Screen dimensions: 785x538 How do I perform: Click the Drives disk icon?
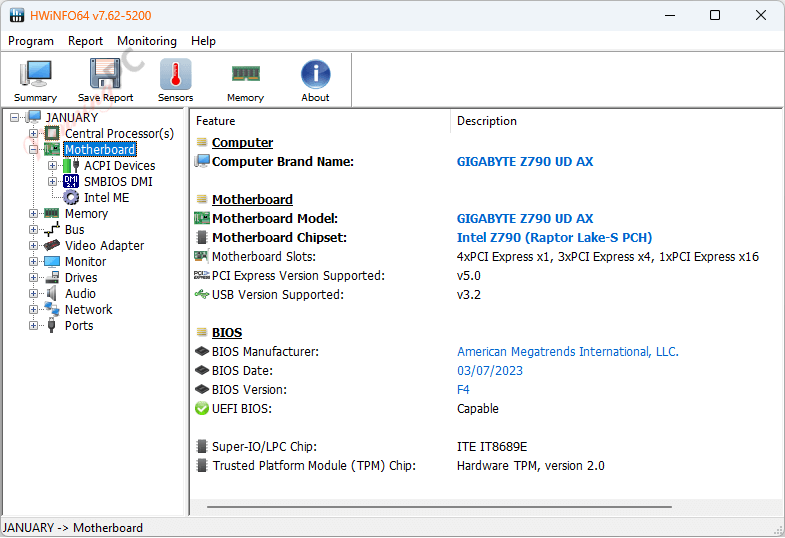coord(52,277)
